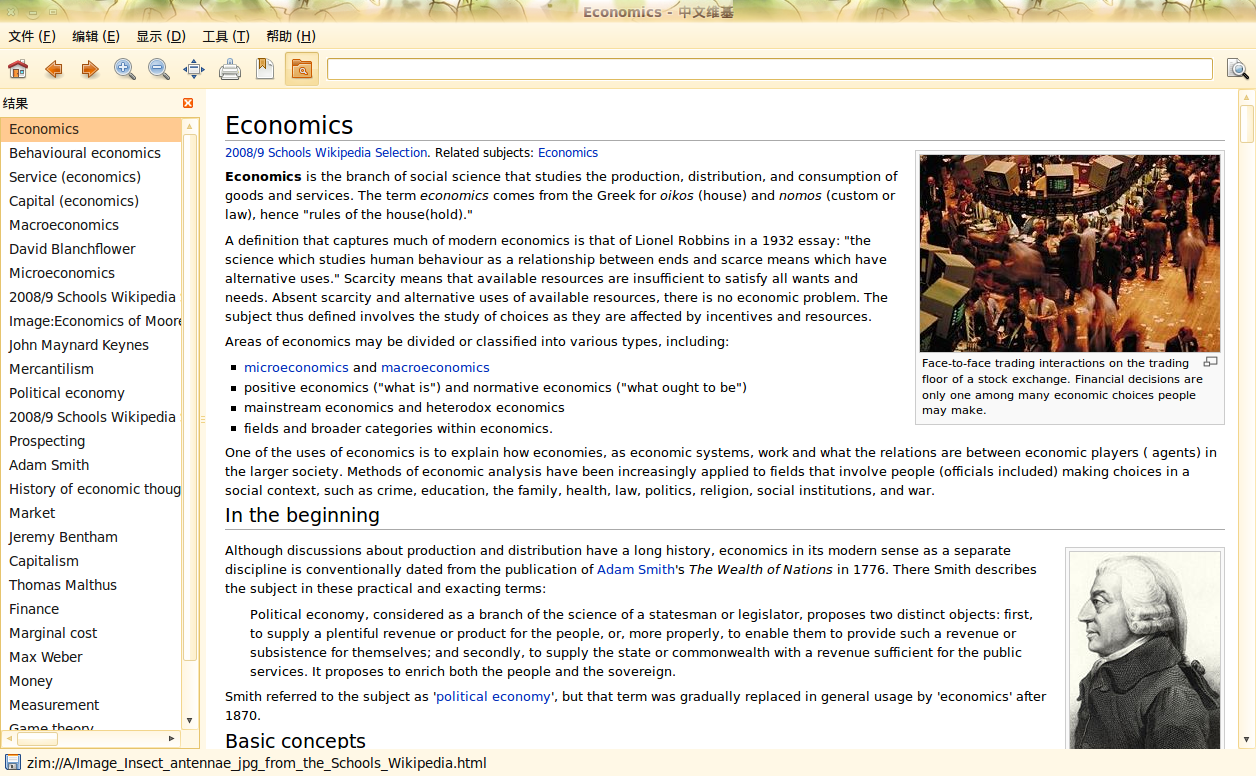Open David Blanchflower result
Screen dimensions: 1256x776
point(91,249)
